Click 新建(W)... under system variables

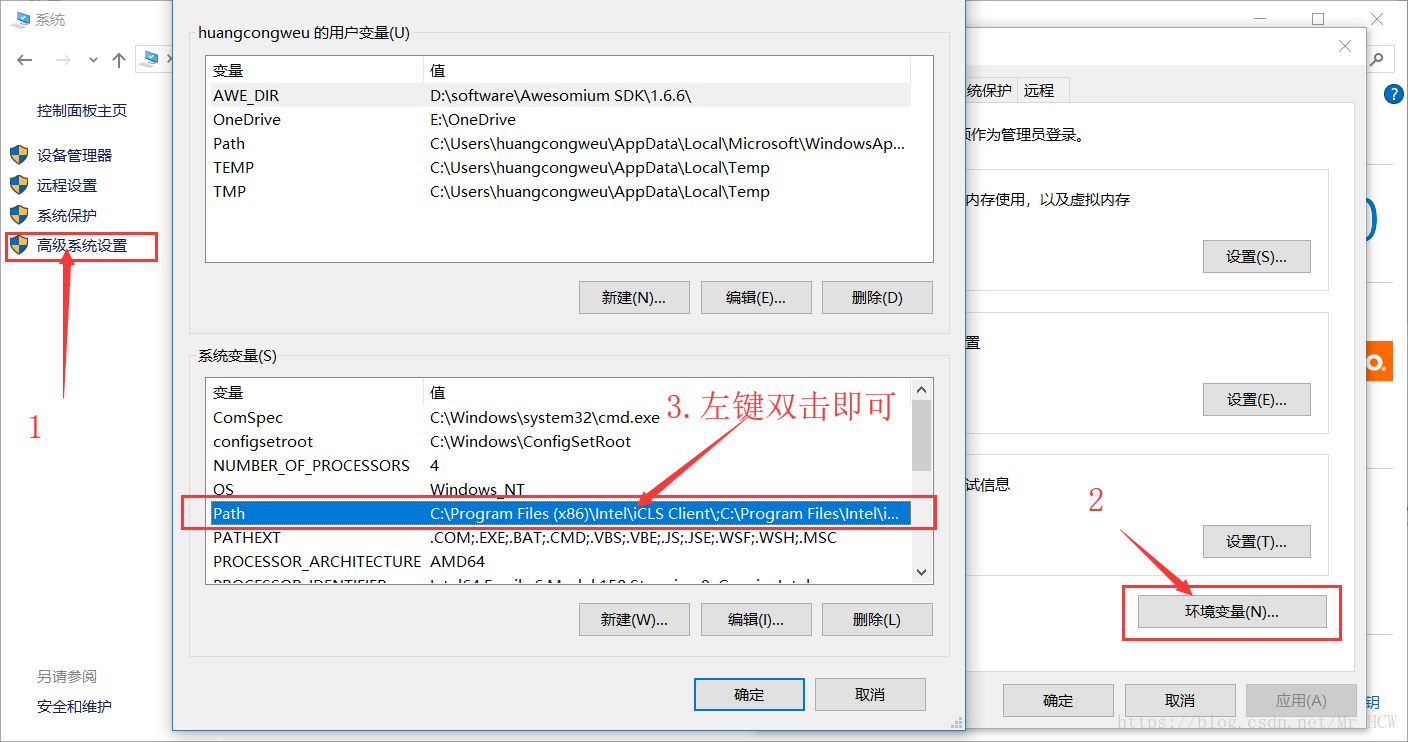pos(634,619)
